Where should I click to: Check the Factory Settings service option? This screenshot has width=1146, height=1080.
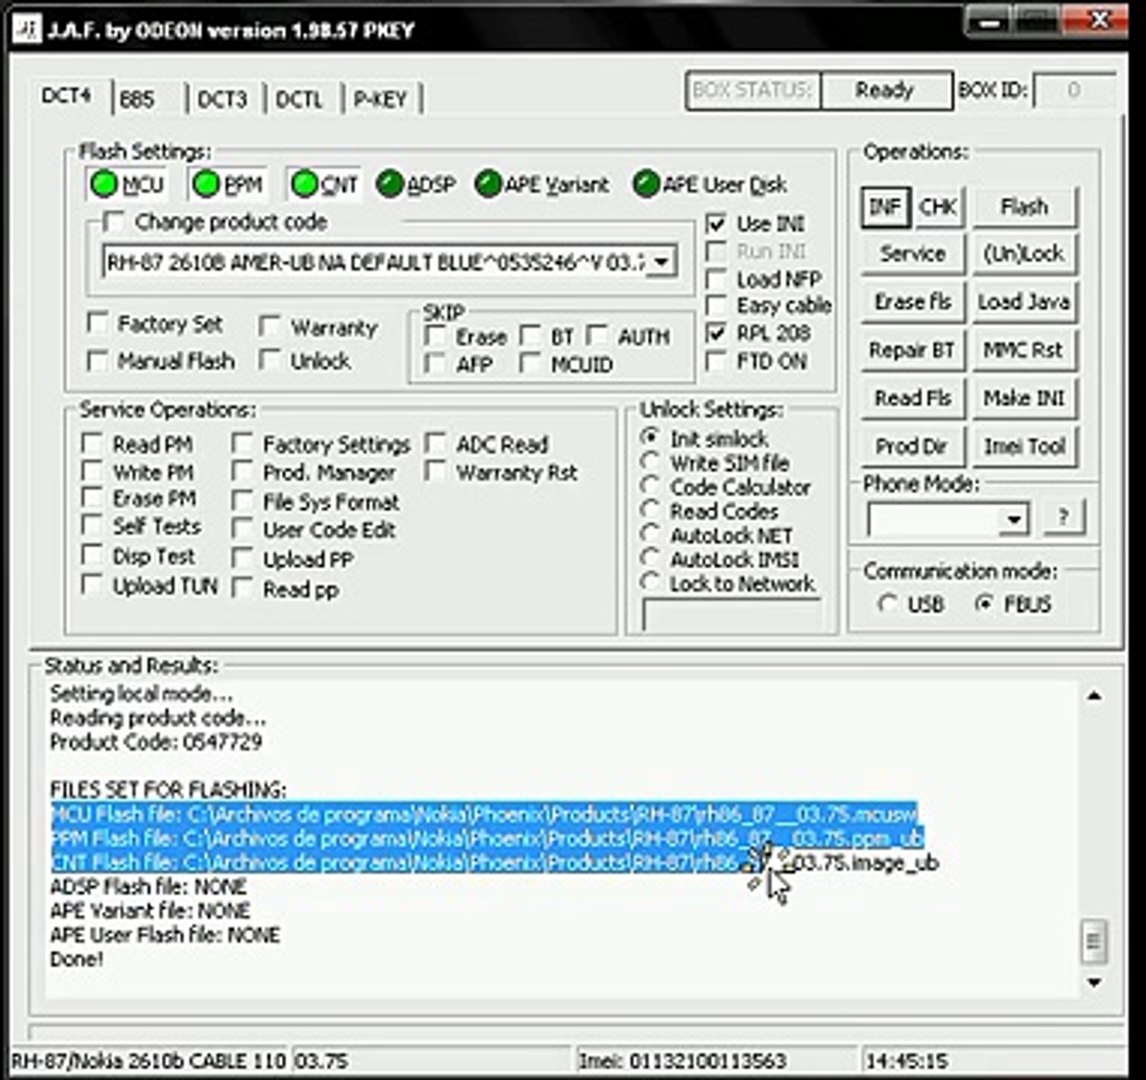242,443
